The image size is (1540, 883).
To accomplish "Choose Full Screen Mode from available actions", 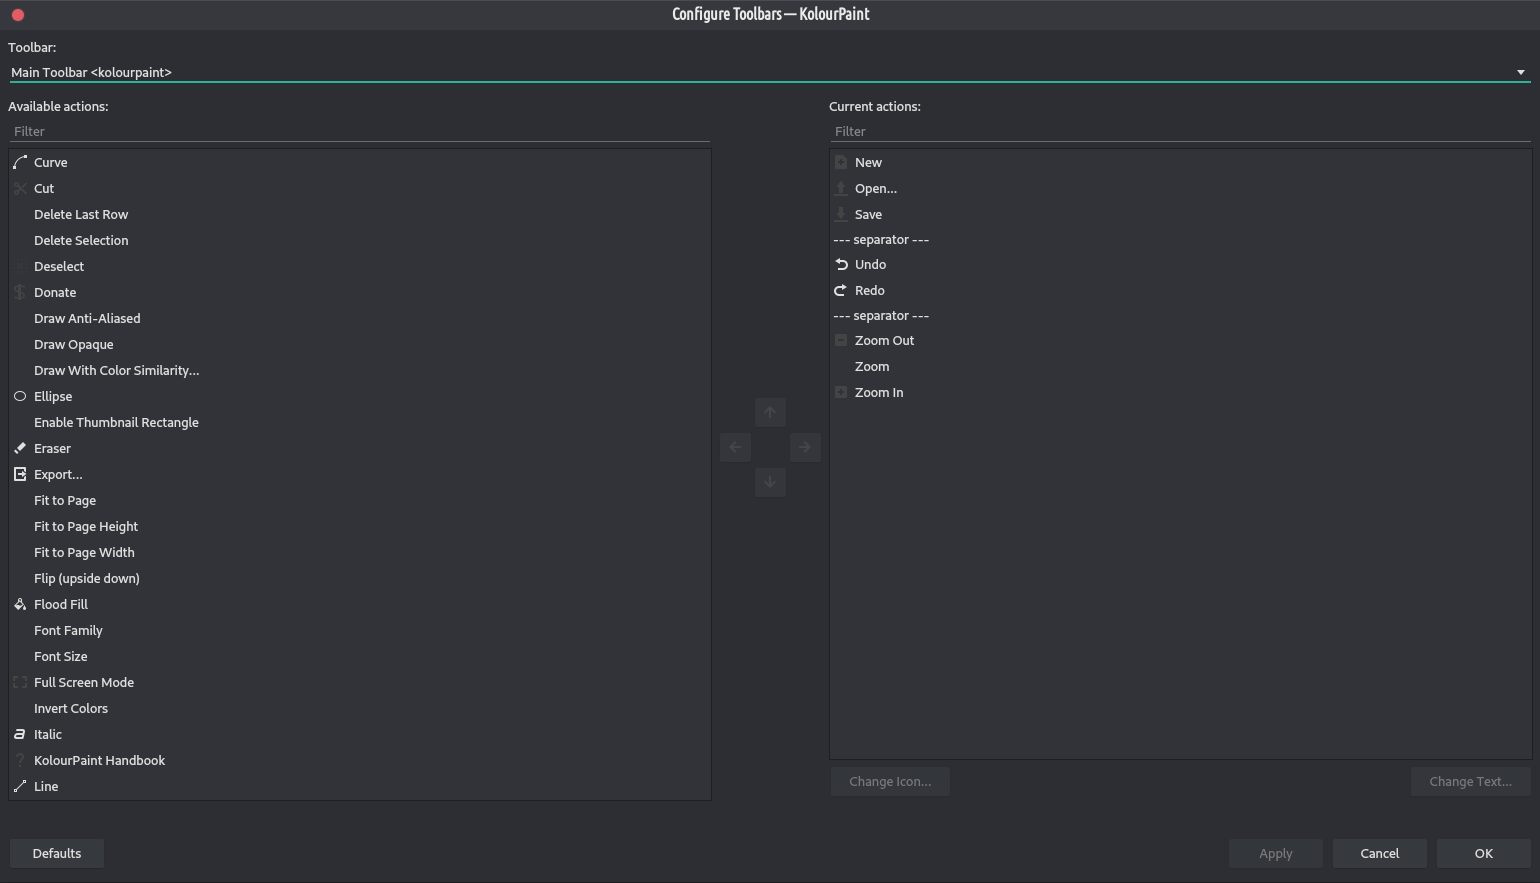I will (x=84, y=682).
